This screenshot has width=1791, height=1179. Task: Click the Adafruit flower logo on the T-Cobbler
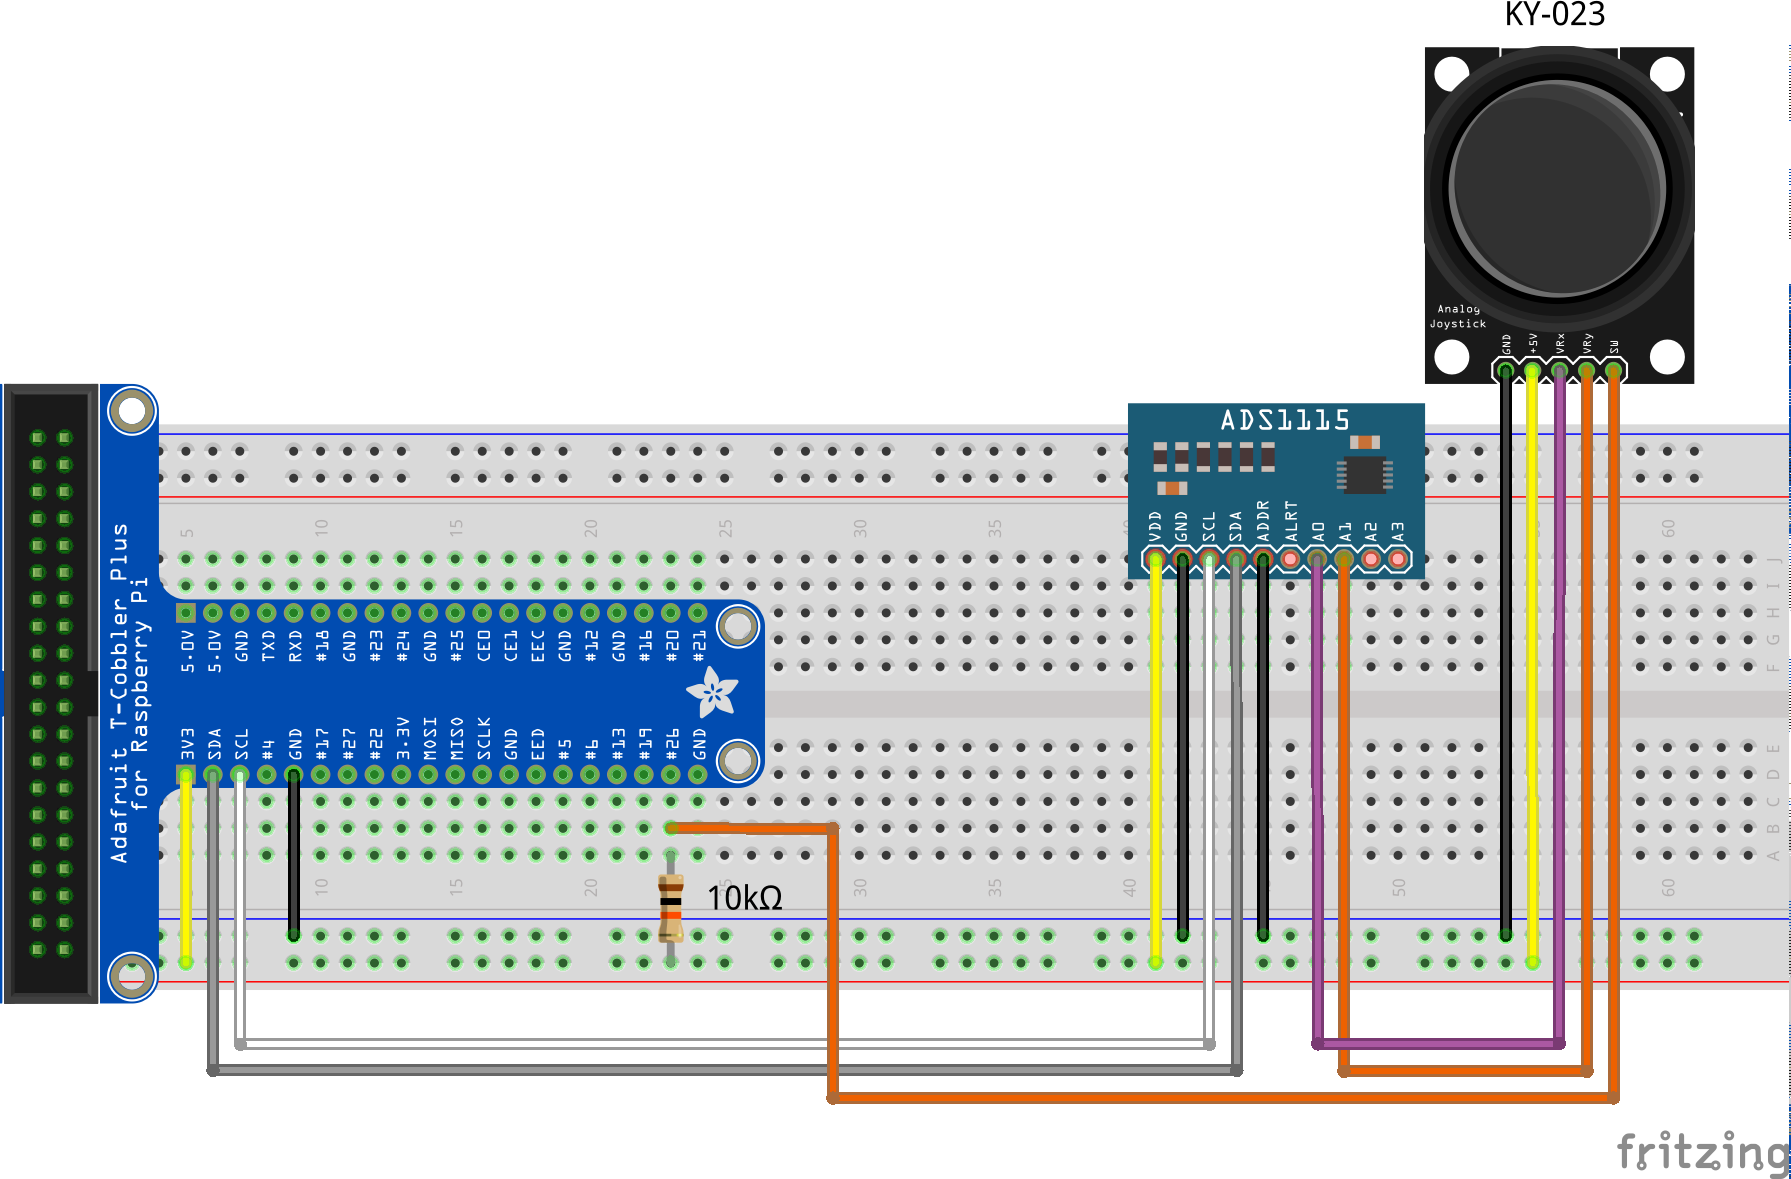(x=712, y=692)
